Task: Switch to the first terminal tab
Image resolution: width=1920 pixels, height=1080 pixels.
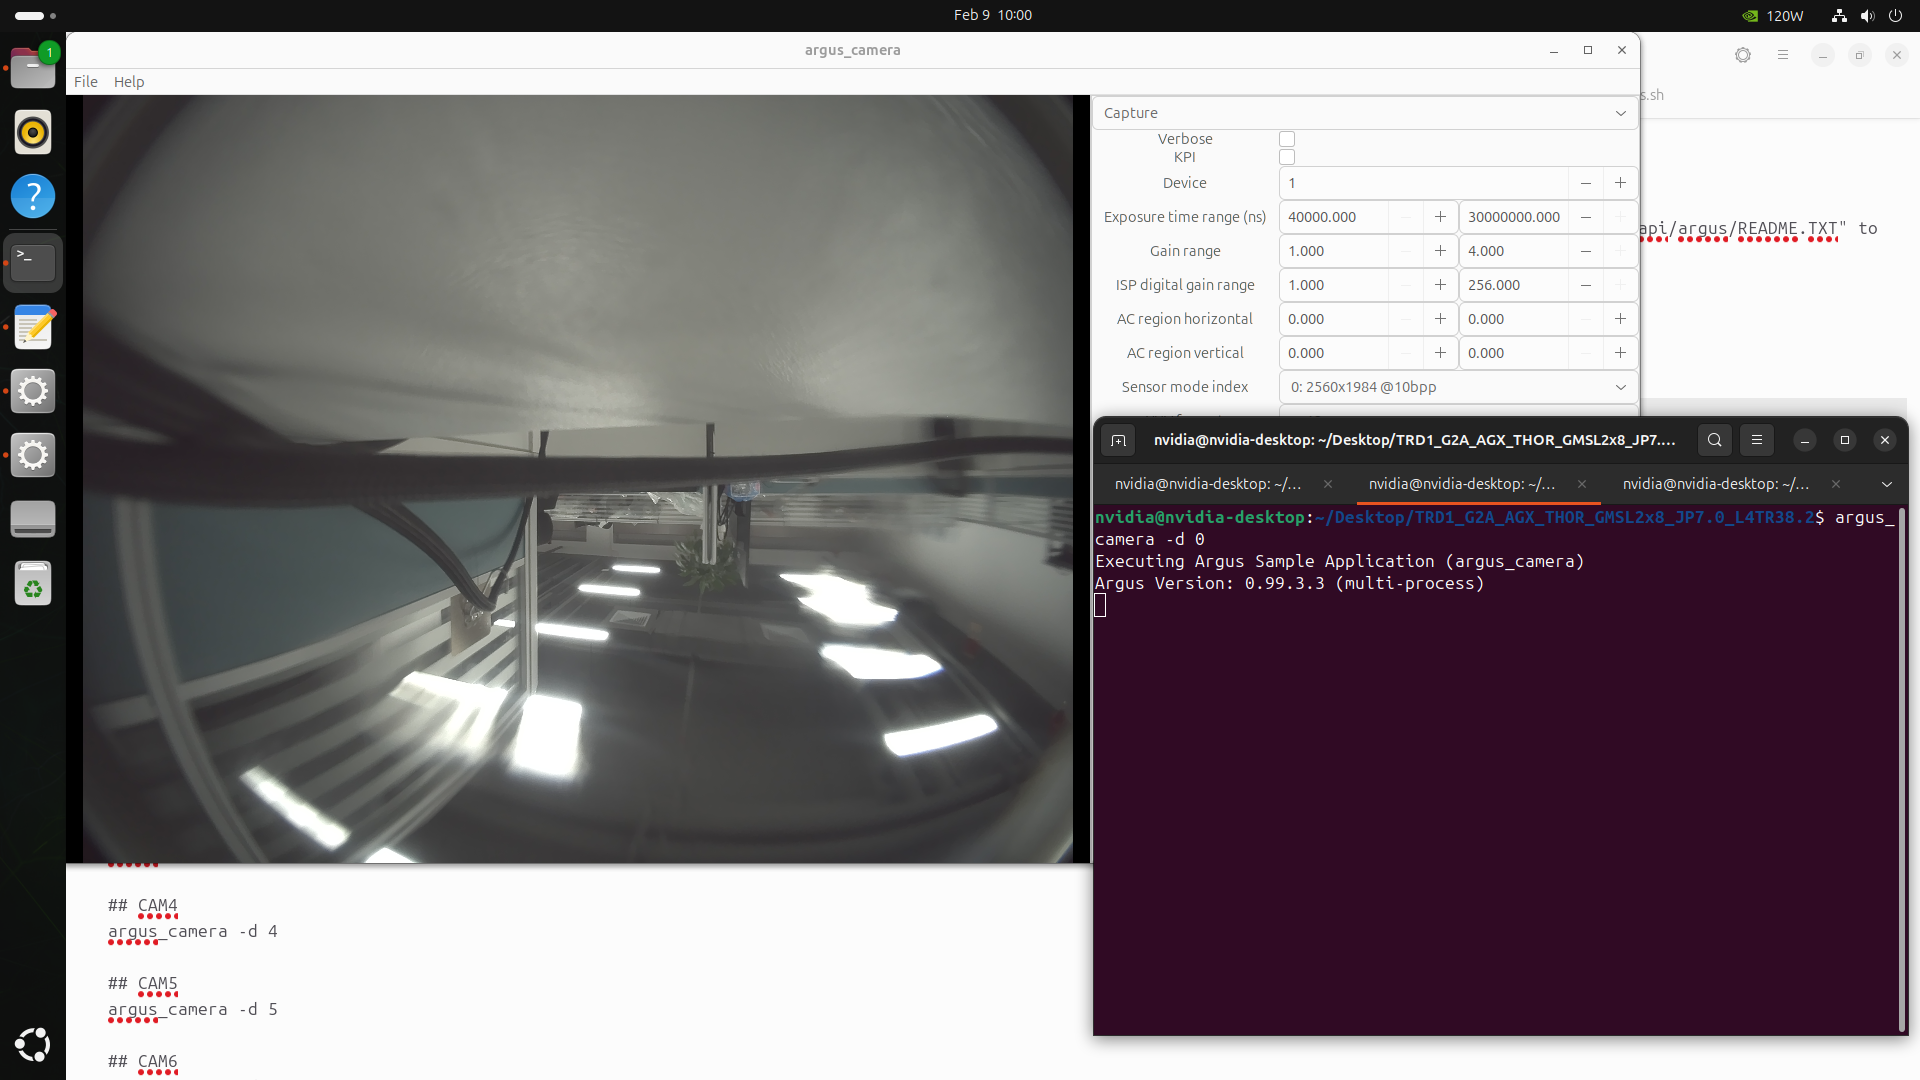Action: pyautogui.click(x=1208, y=484)
